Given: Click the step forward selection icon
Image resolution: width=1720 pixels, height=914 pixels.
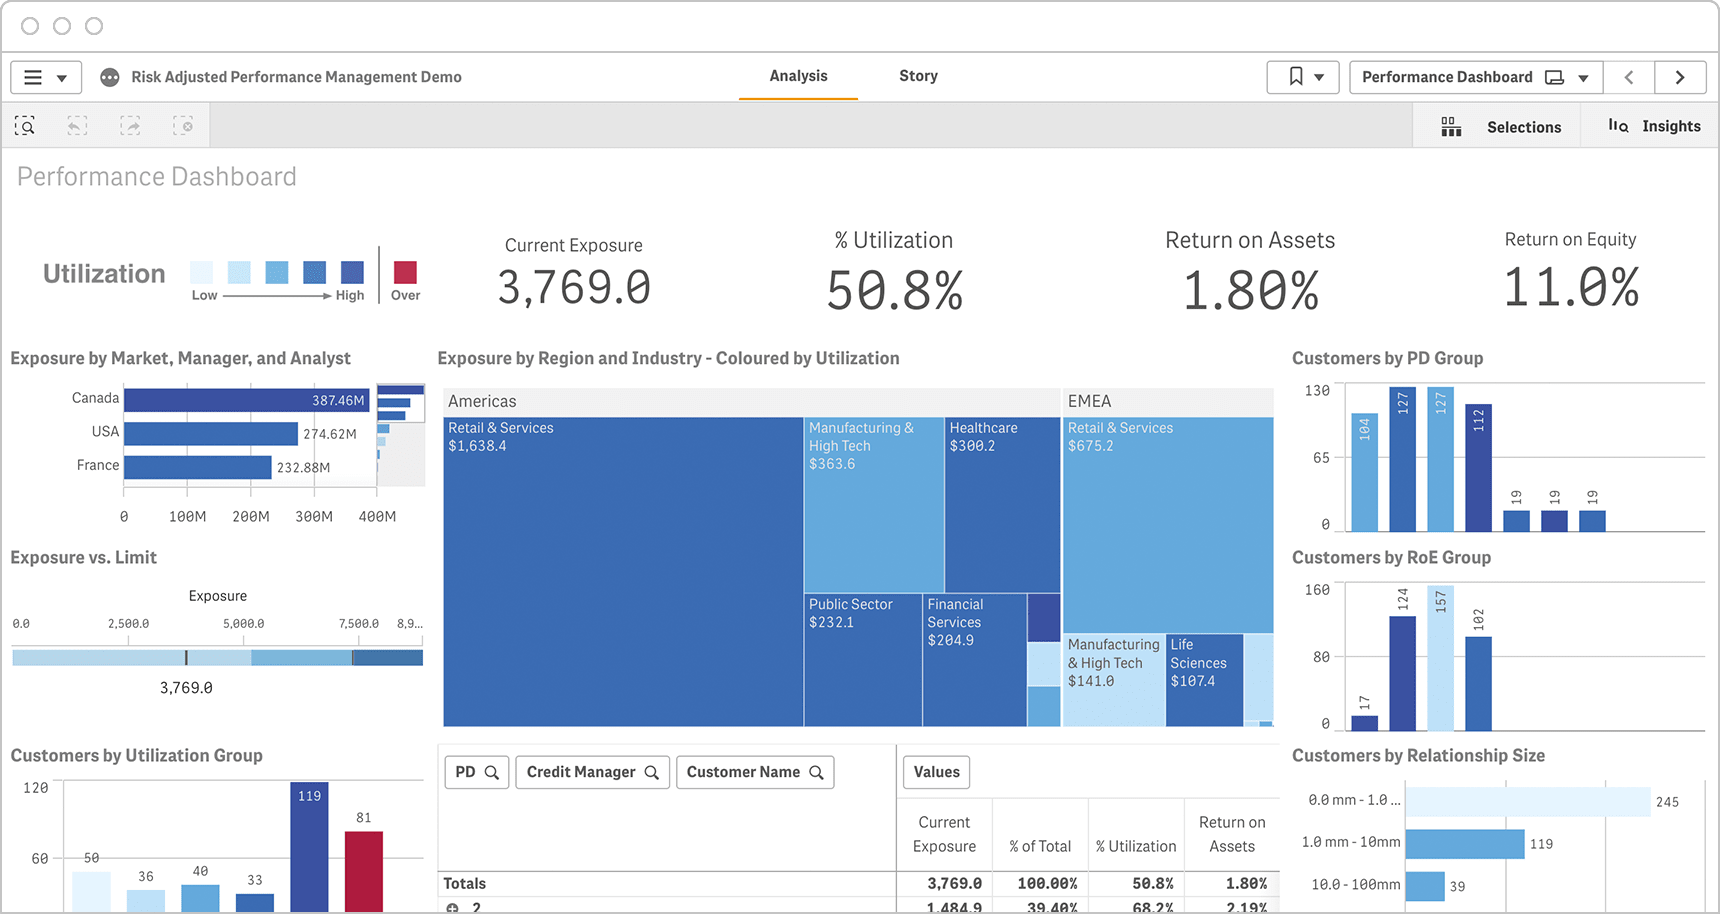Looking at the screenshot, I should (x=130, y=126).
